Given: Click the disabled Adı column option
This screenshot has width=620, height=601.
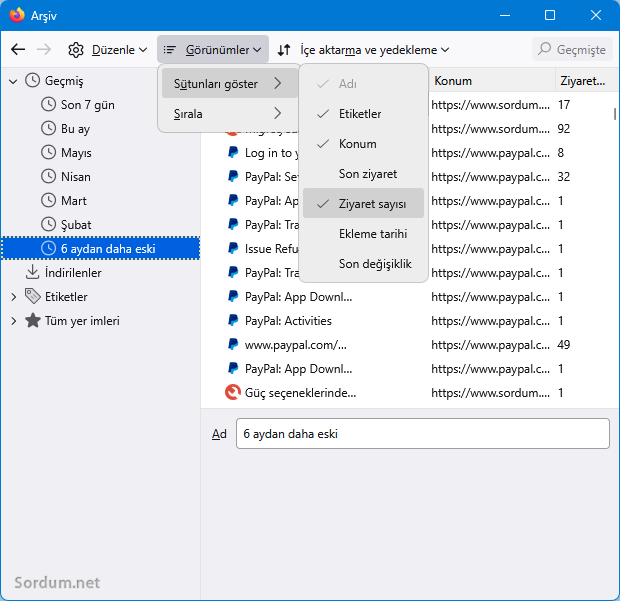Looking at the screenshot, I should coord(363,84).
